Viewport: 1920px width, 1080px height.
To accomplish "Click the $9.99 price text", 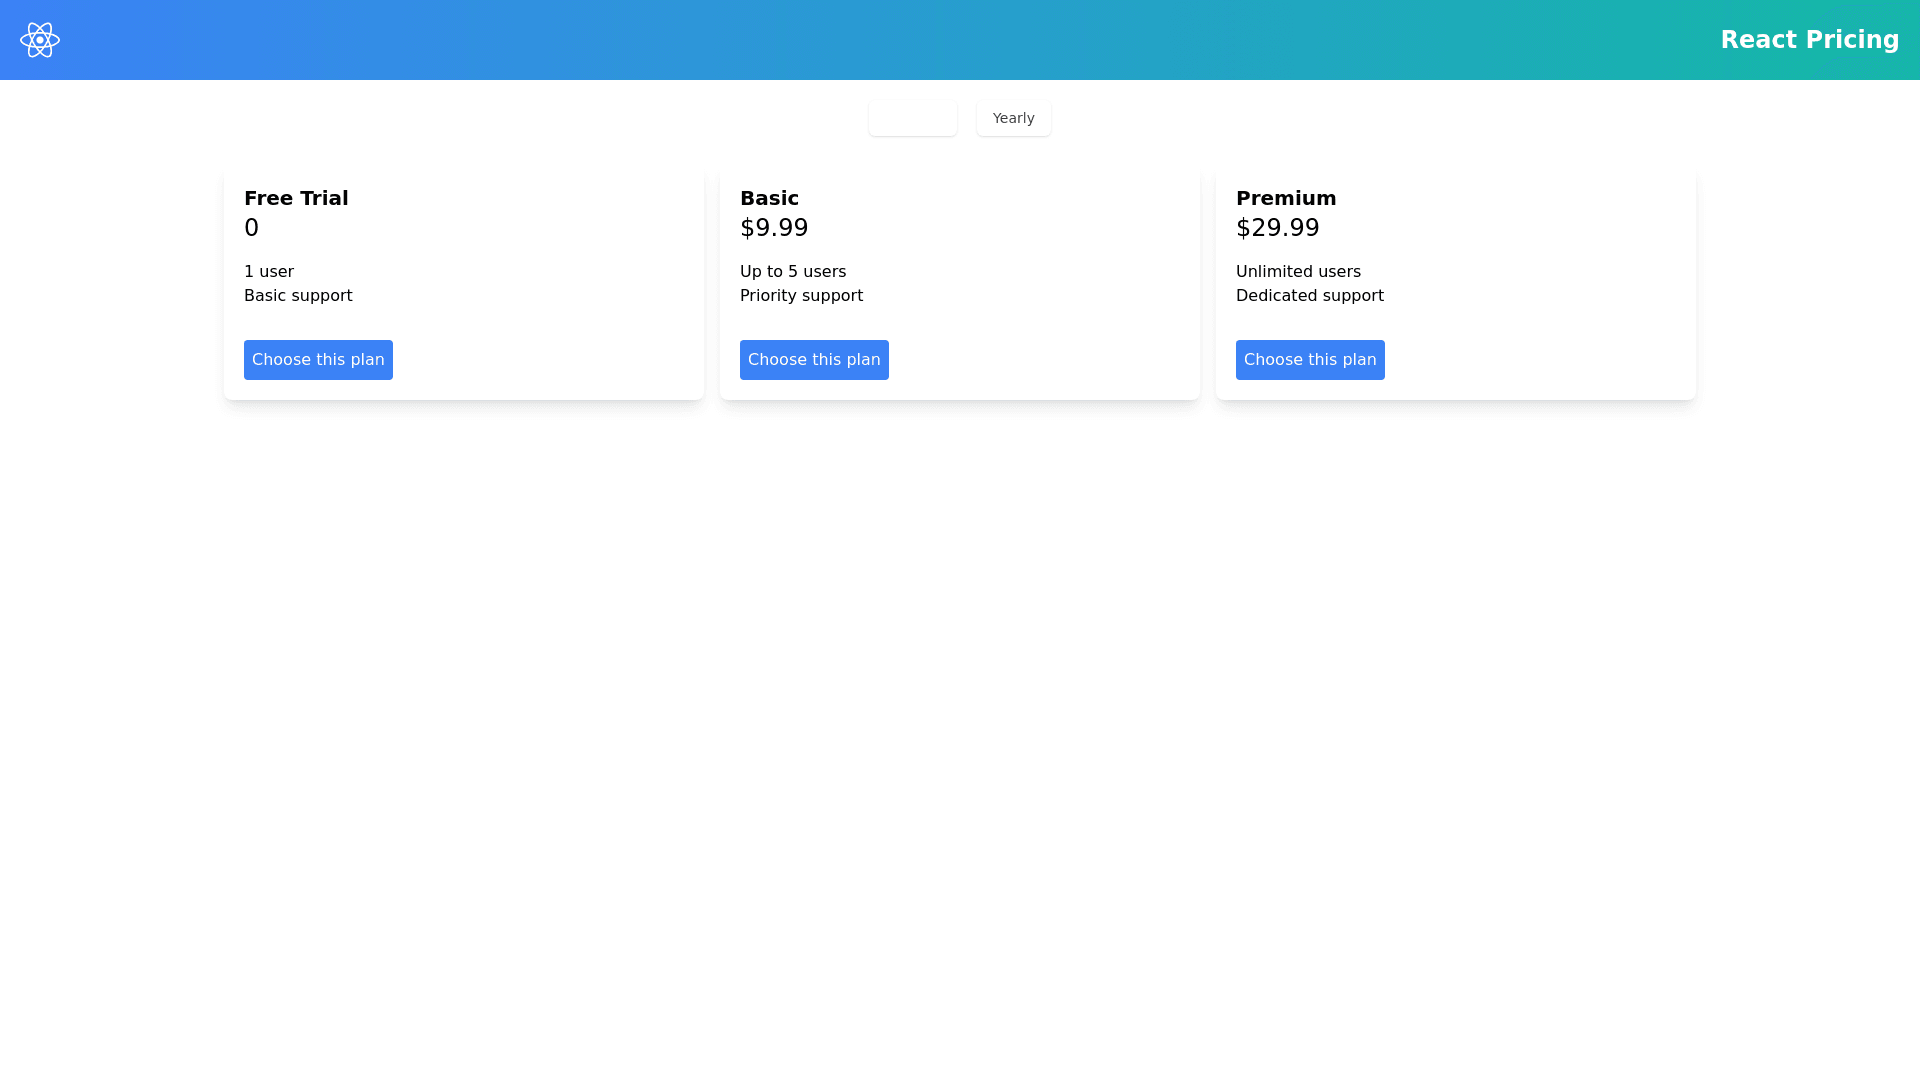I will [774, 228].
